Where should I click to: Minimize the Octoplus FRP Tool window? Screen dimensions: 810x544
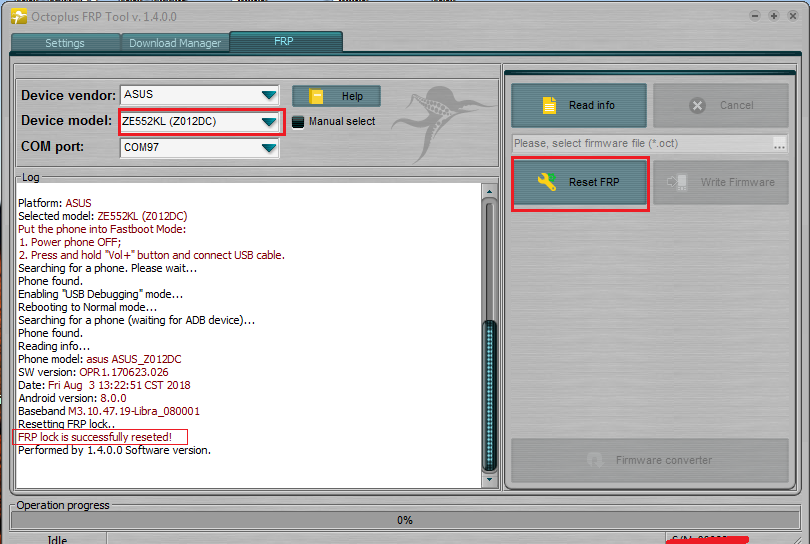click(x=755, y=16)
